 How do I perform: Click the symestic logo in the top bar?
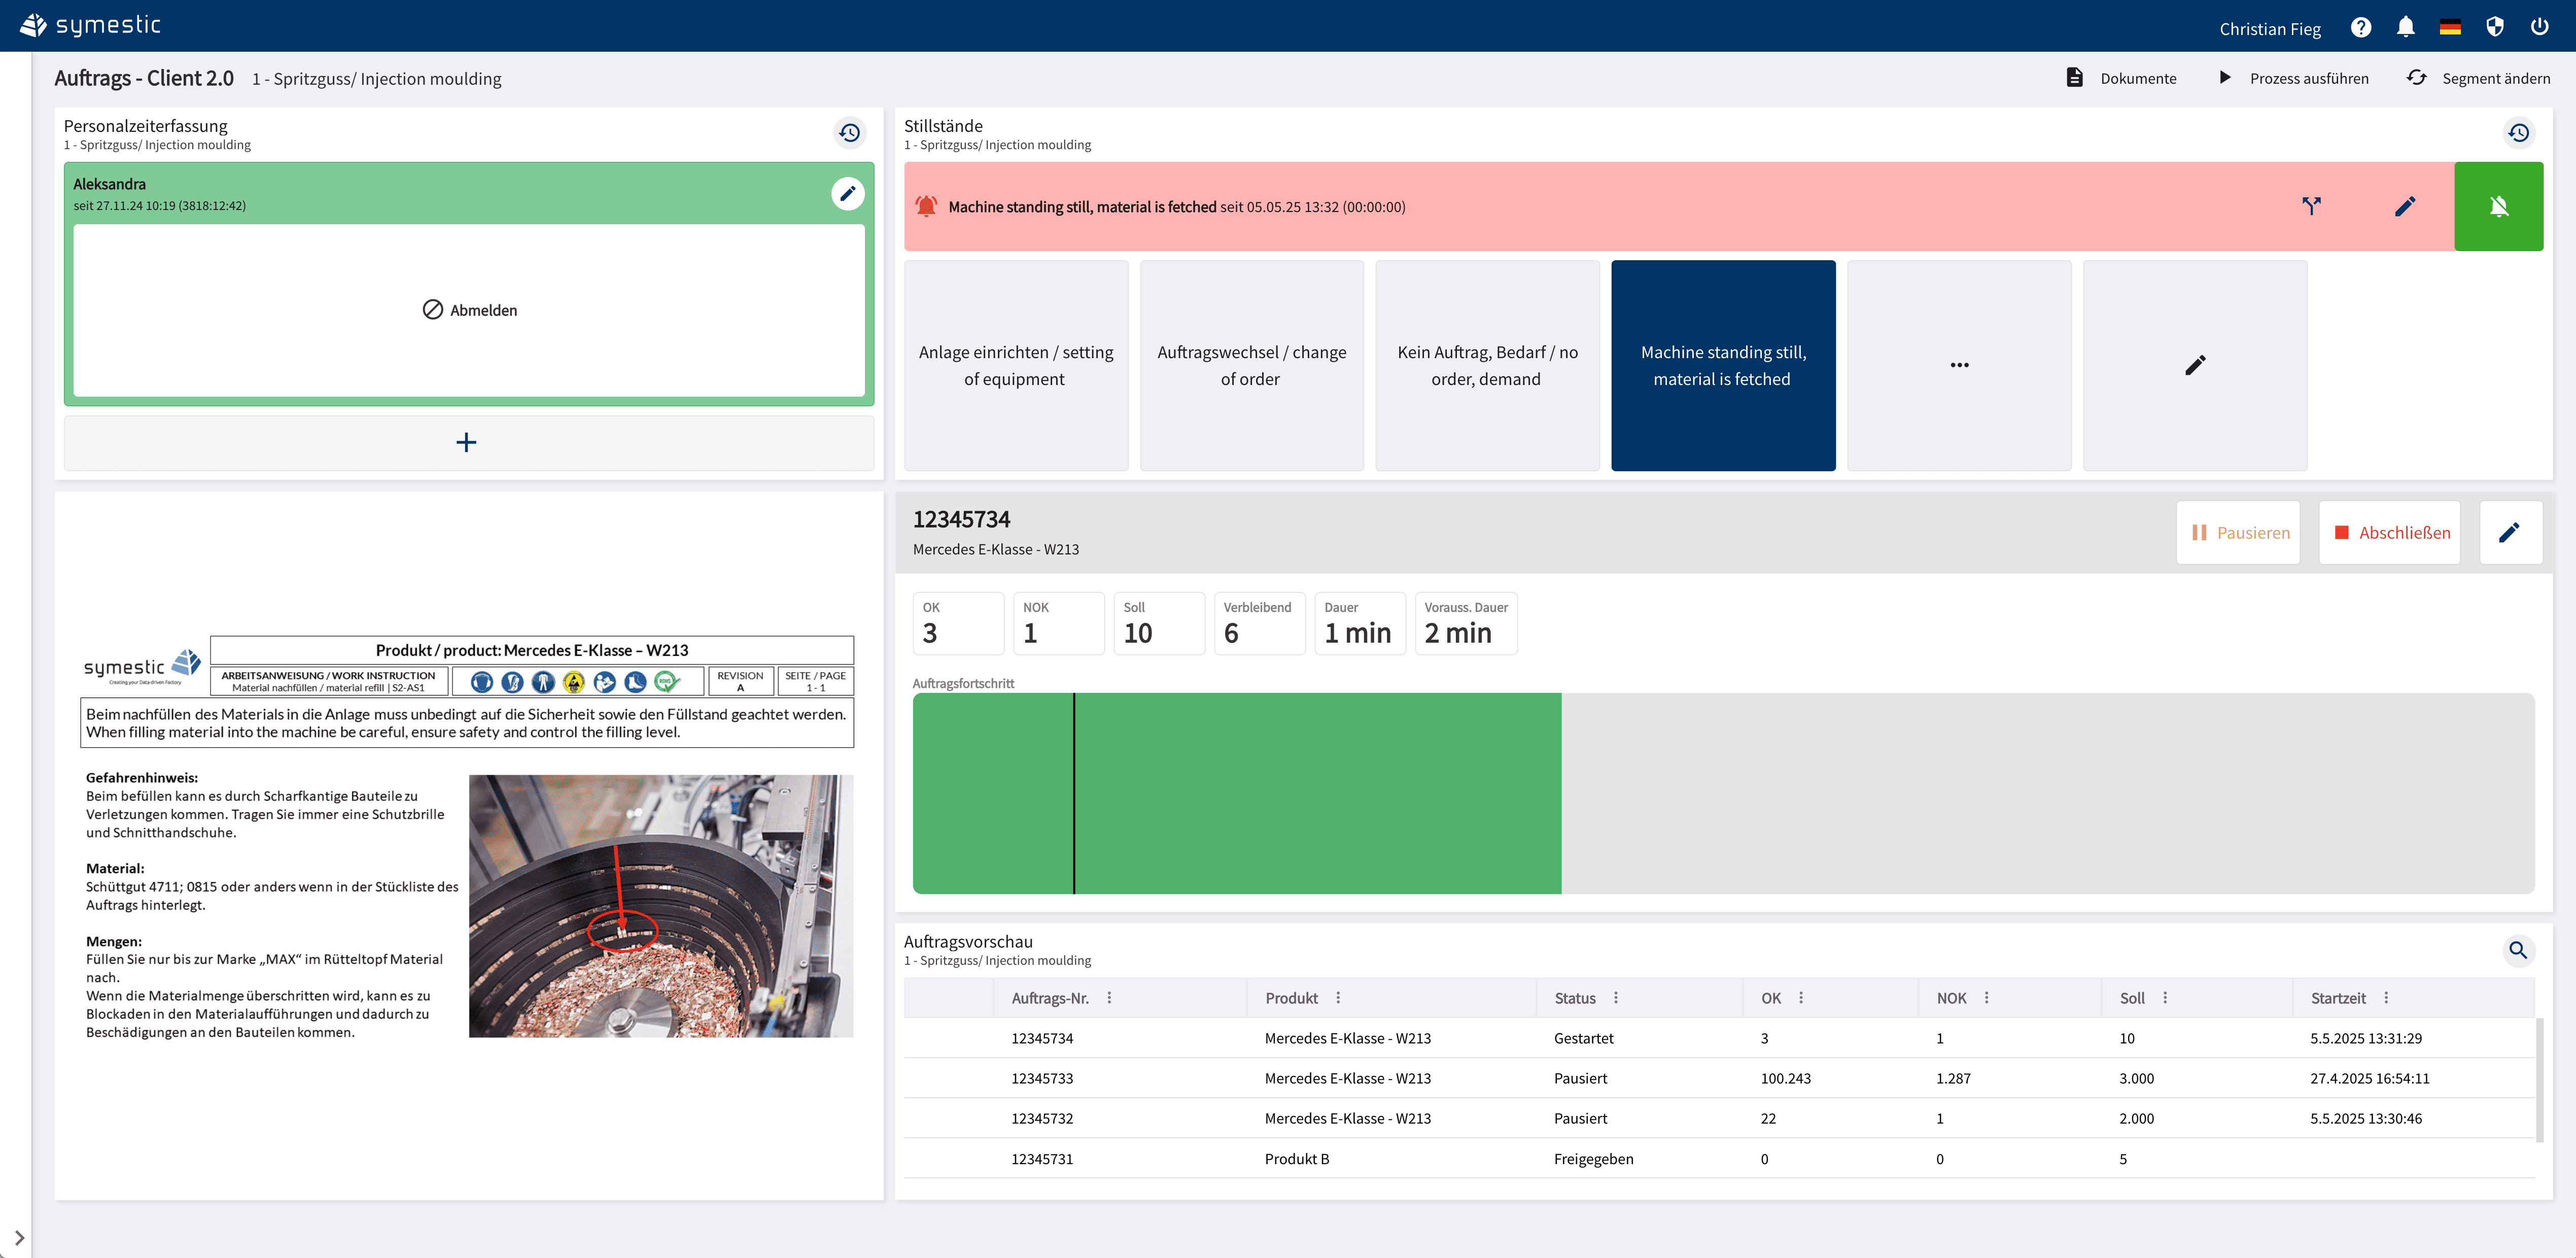point(90,25)
